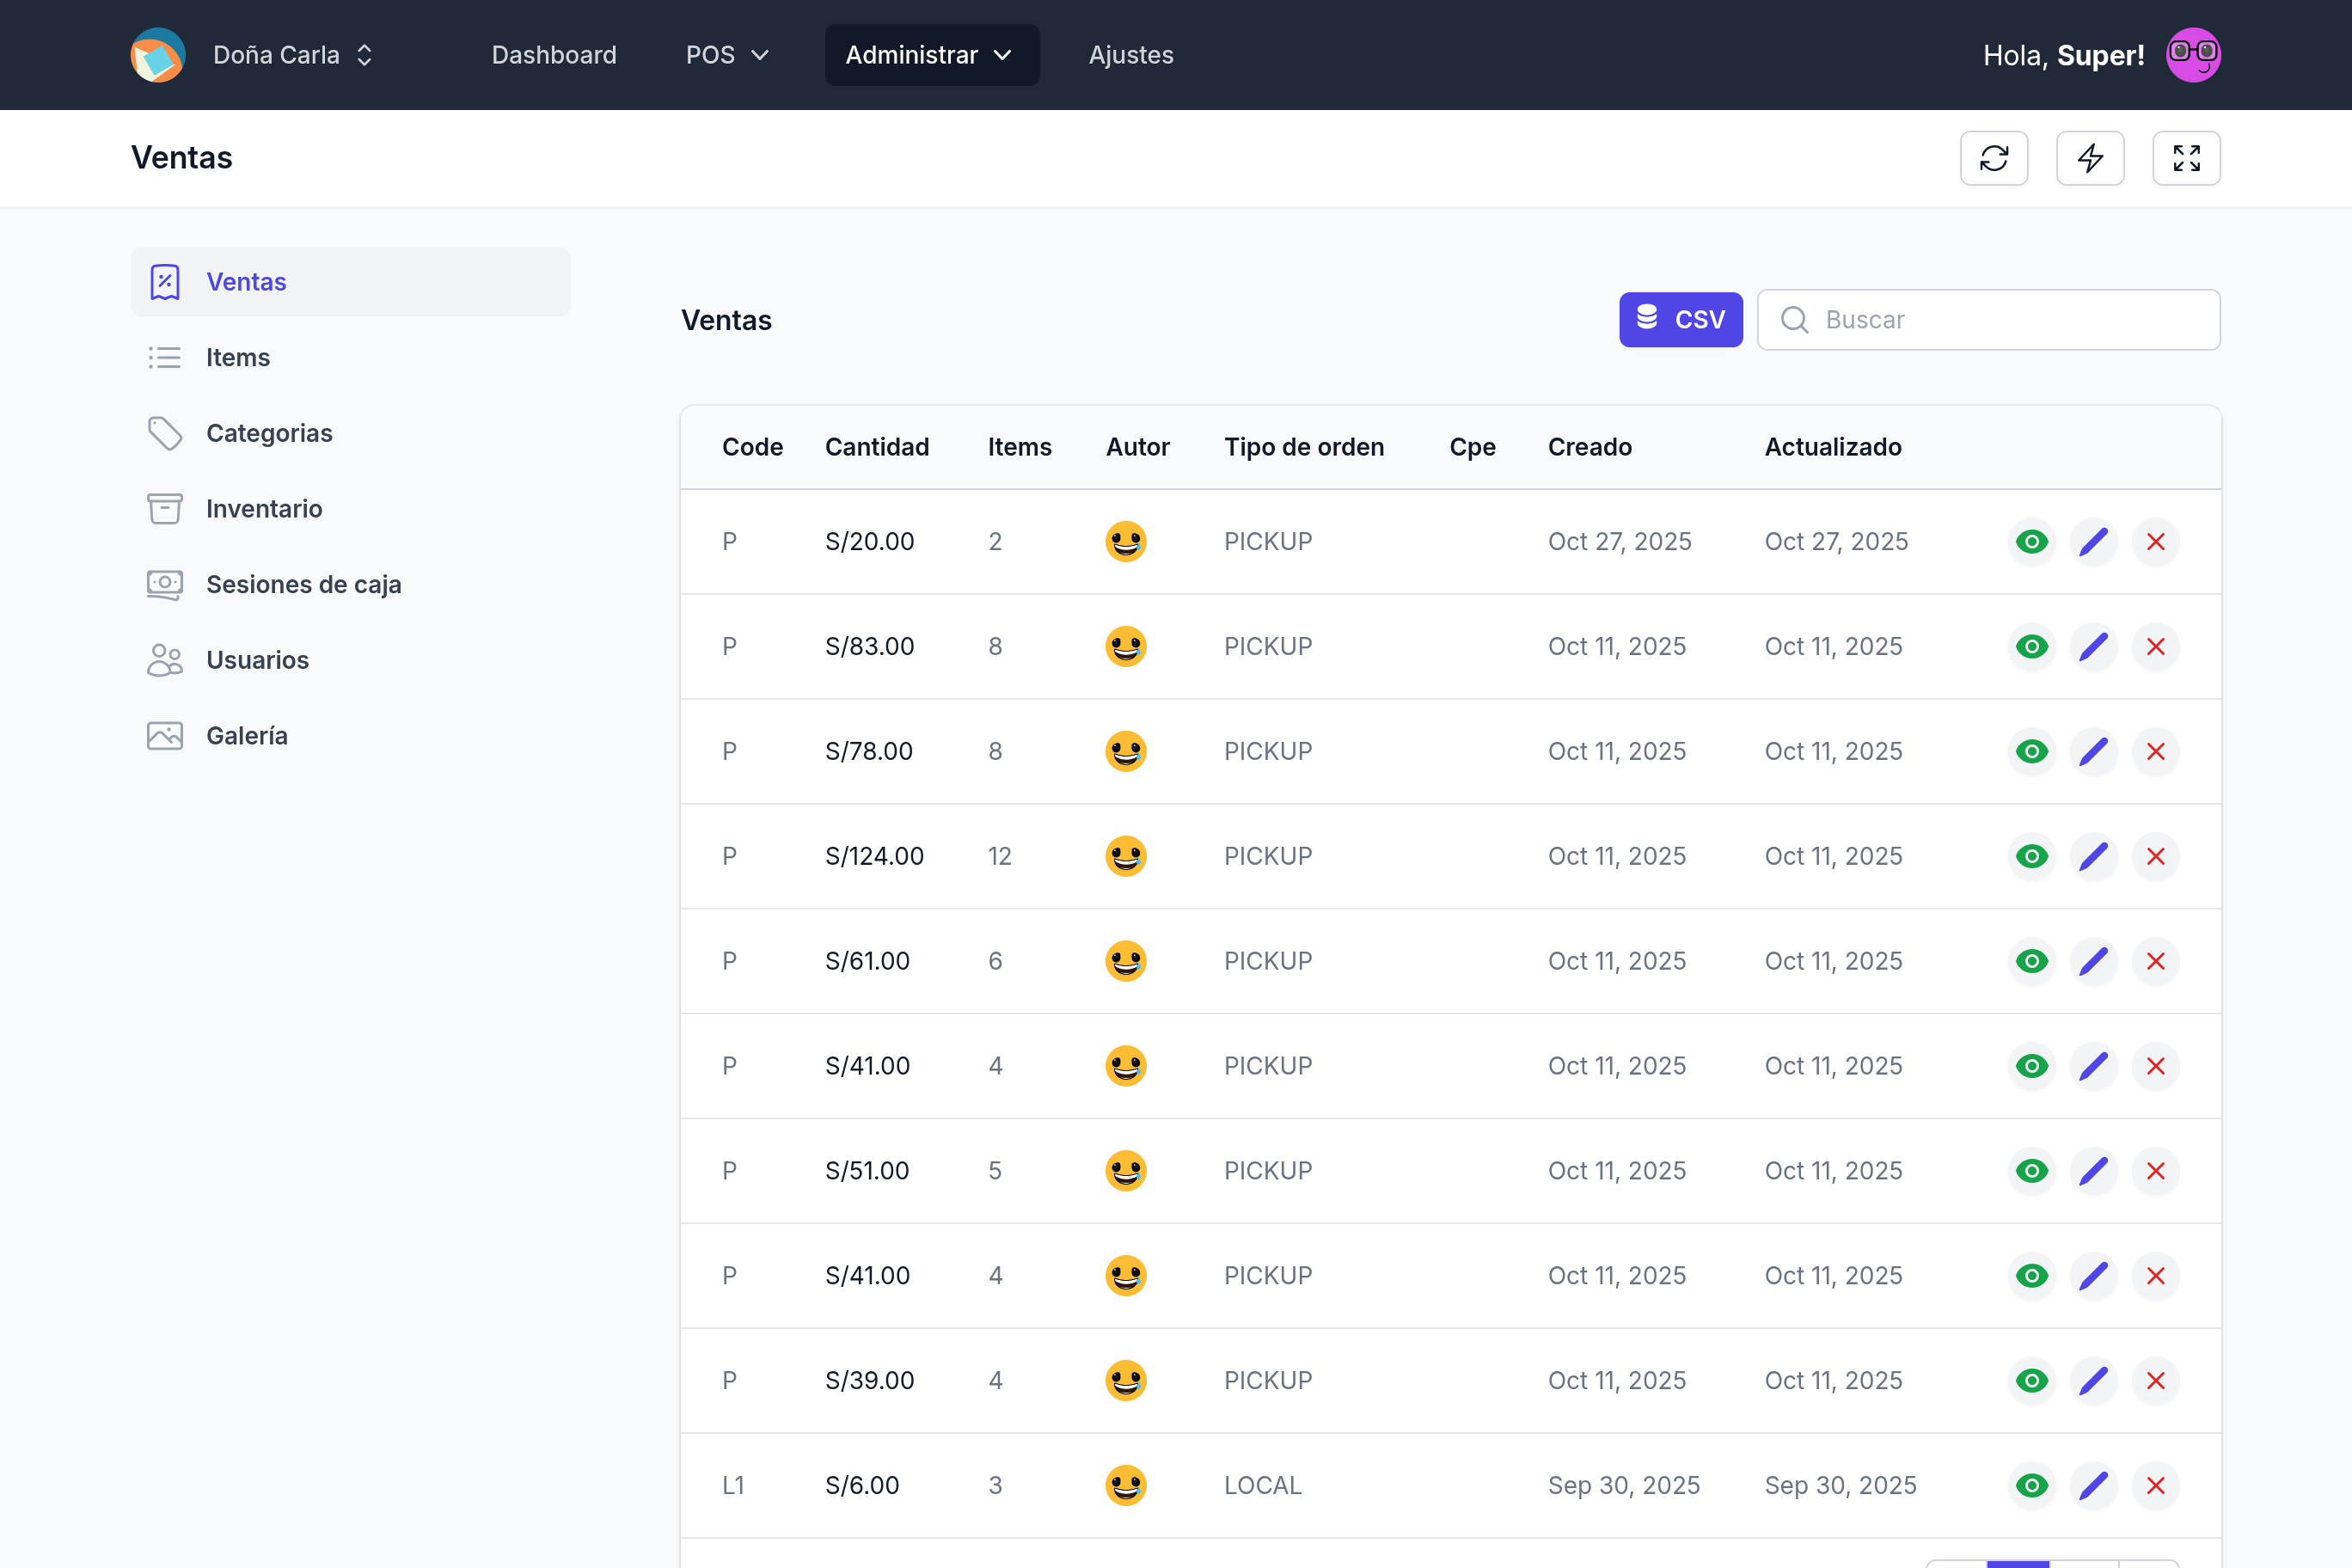Delete the S/20.00 sale
Viewport: 2352px width, 1568px height.
pos(2156,542)
